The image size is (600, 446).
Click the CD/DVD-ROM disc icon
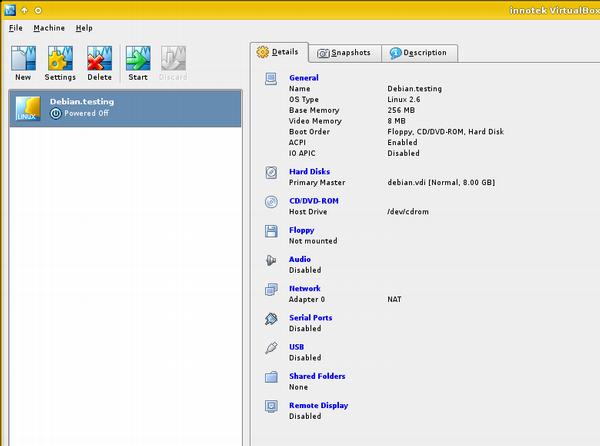[x=271, y=202]
